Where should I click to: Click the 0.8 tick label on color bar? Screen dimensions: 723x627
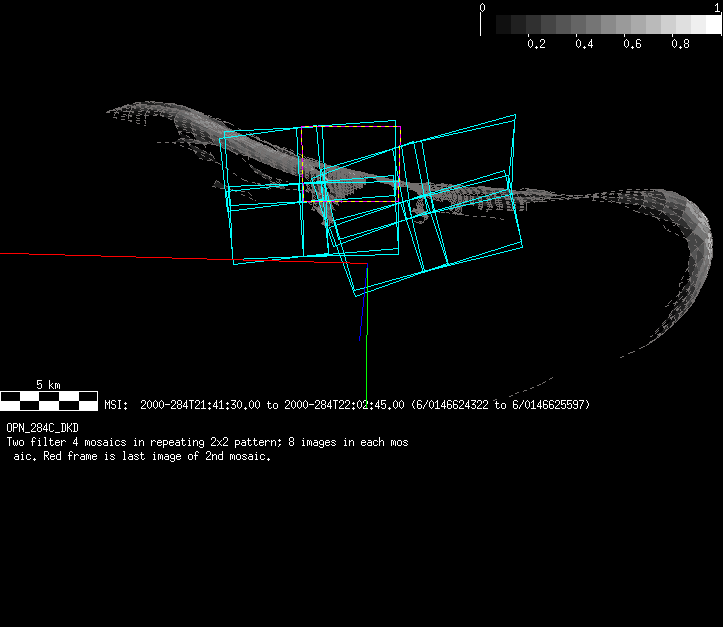coord(680,44)
